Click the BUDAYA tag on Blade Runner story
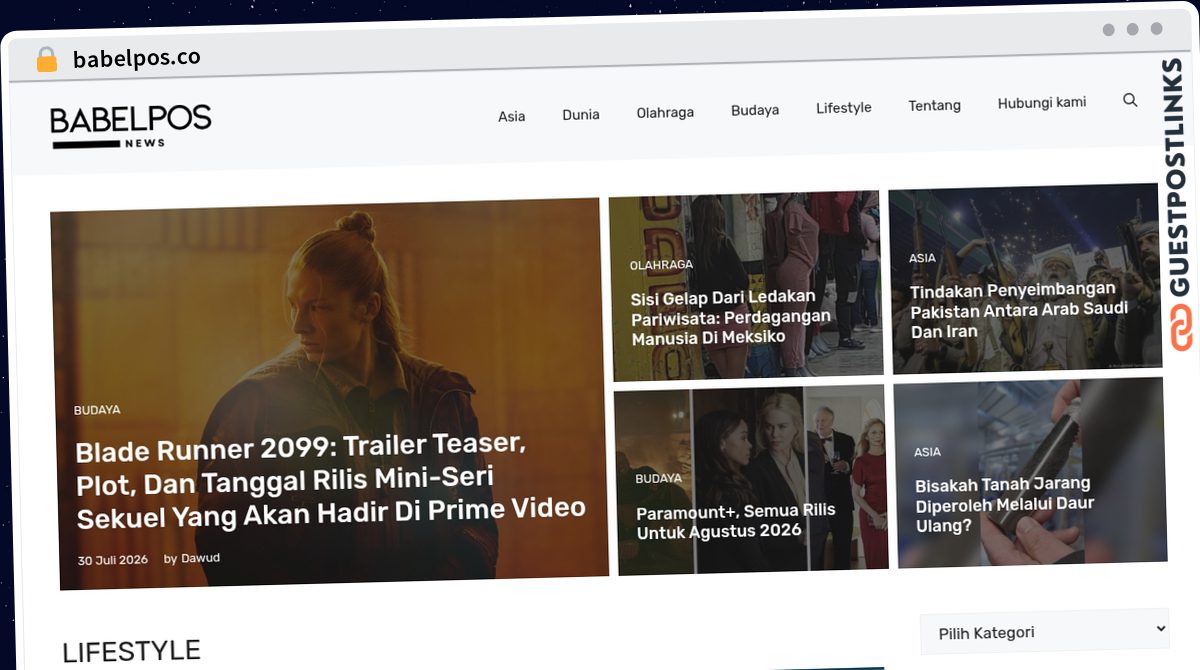1200x670 pixels. [x=97, y=410]
